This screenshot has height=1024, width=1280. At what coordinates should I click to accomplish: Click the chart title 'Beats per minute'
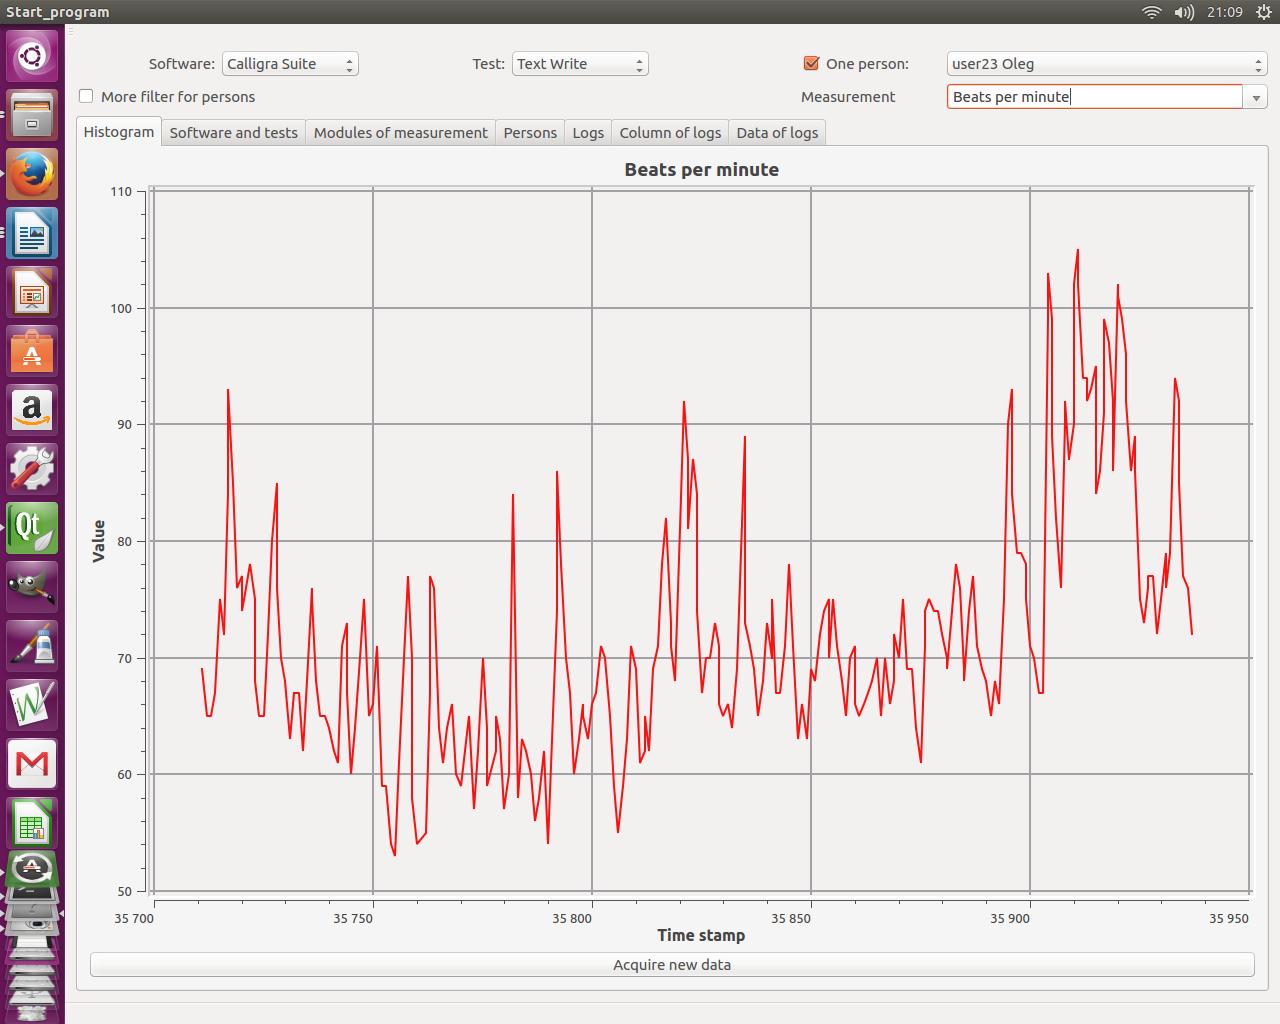(701, 169)
